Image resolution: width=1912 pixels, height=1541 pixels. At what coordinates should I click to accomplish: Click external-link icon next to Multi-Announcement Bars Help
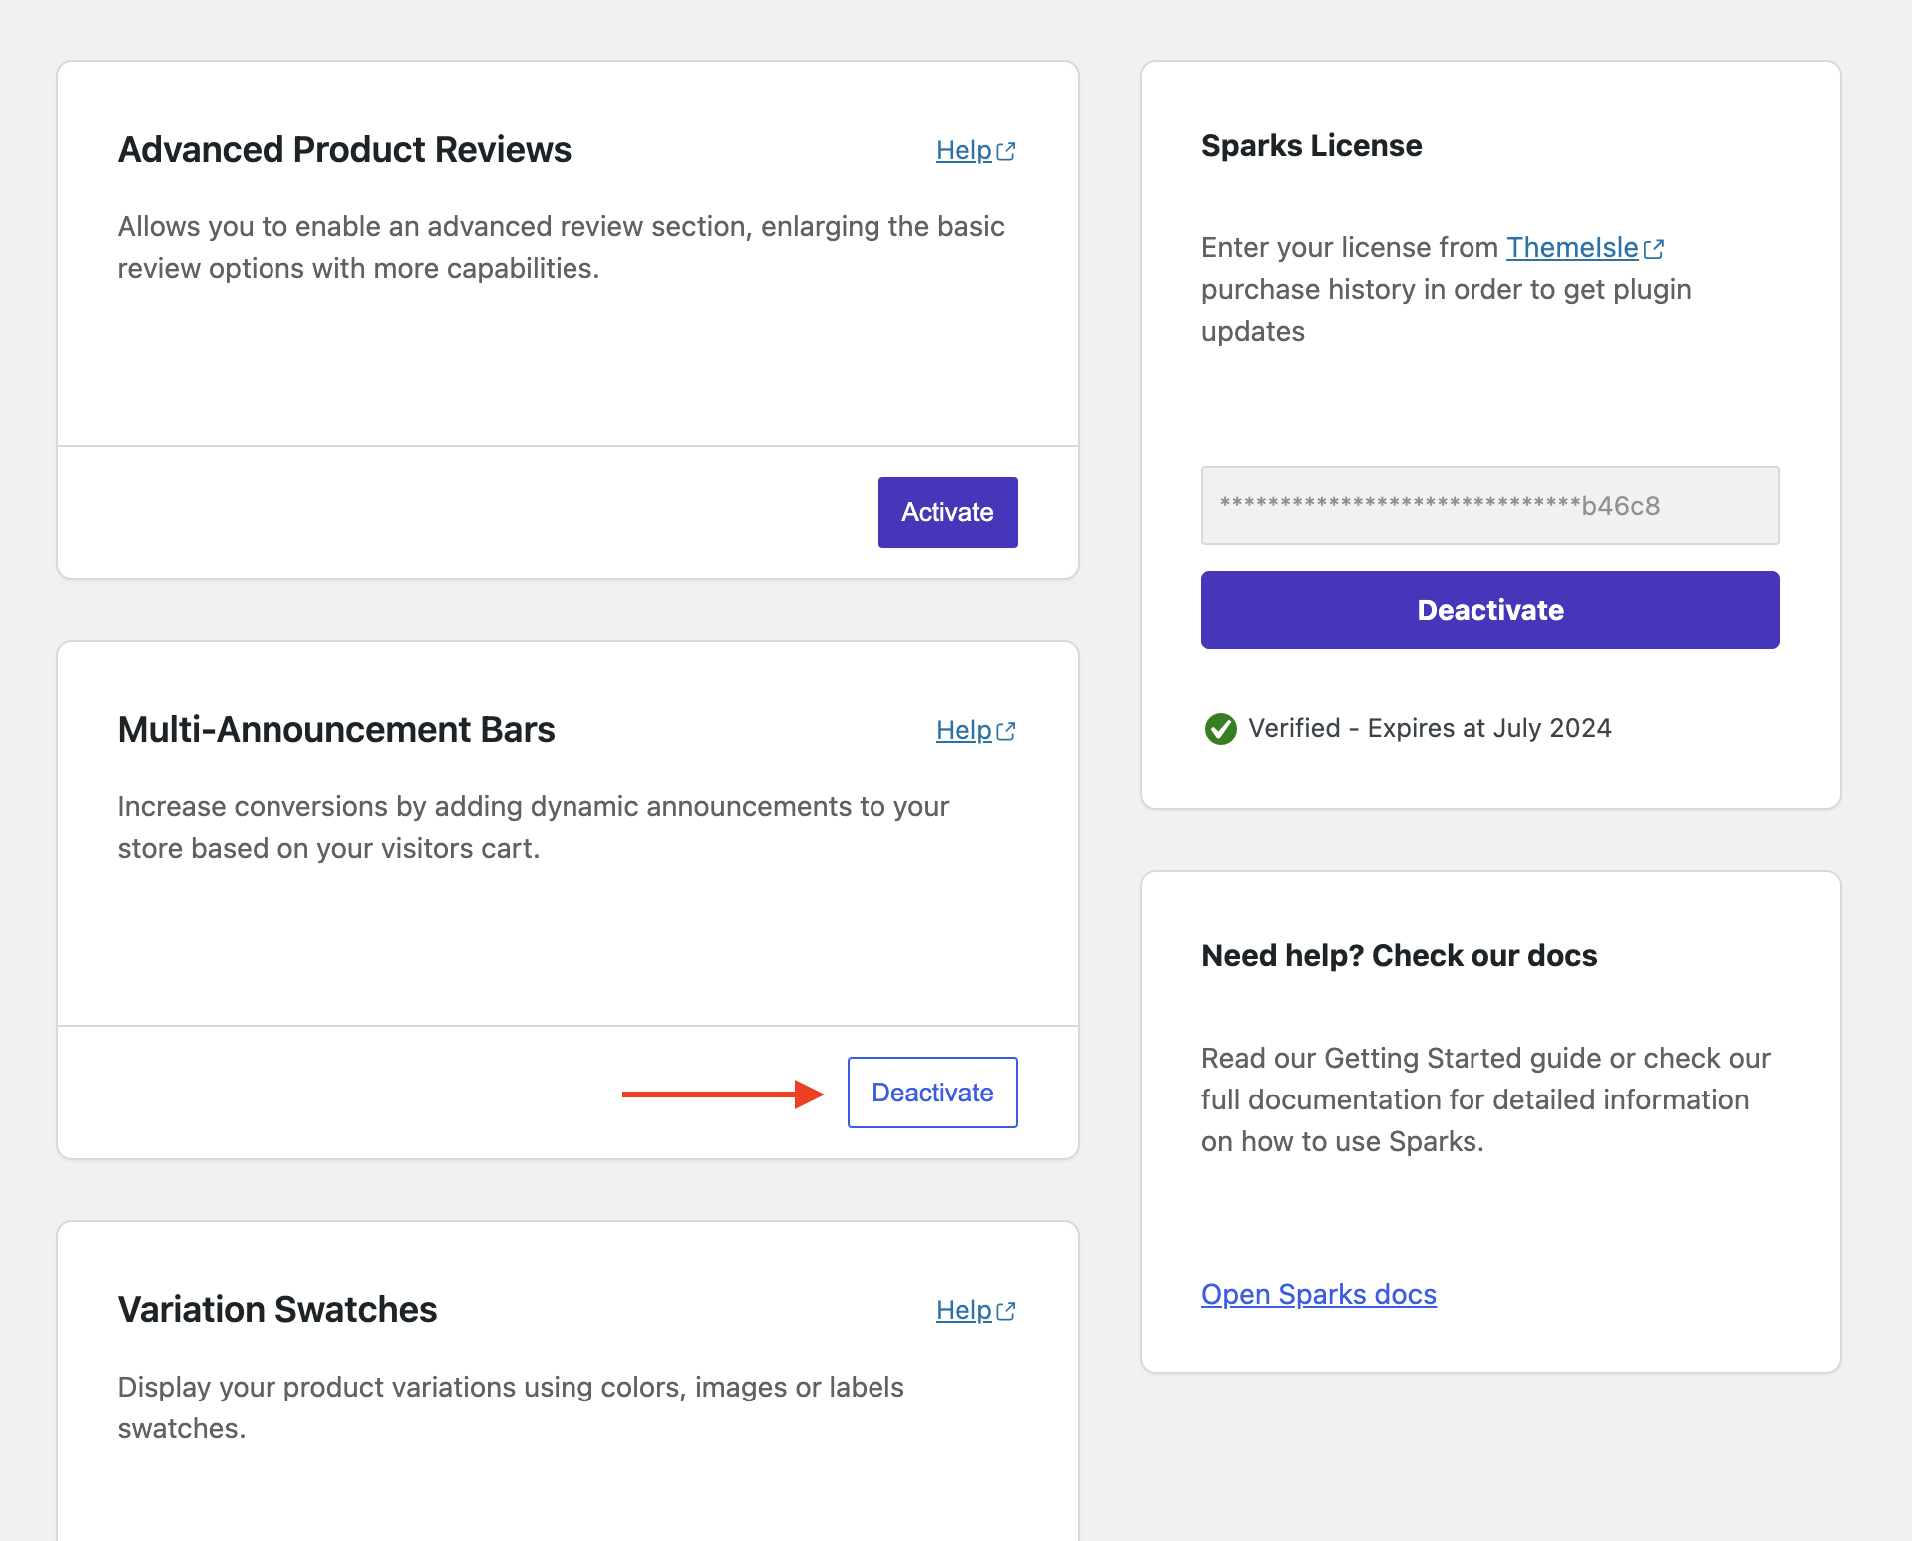point(1006,732)
